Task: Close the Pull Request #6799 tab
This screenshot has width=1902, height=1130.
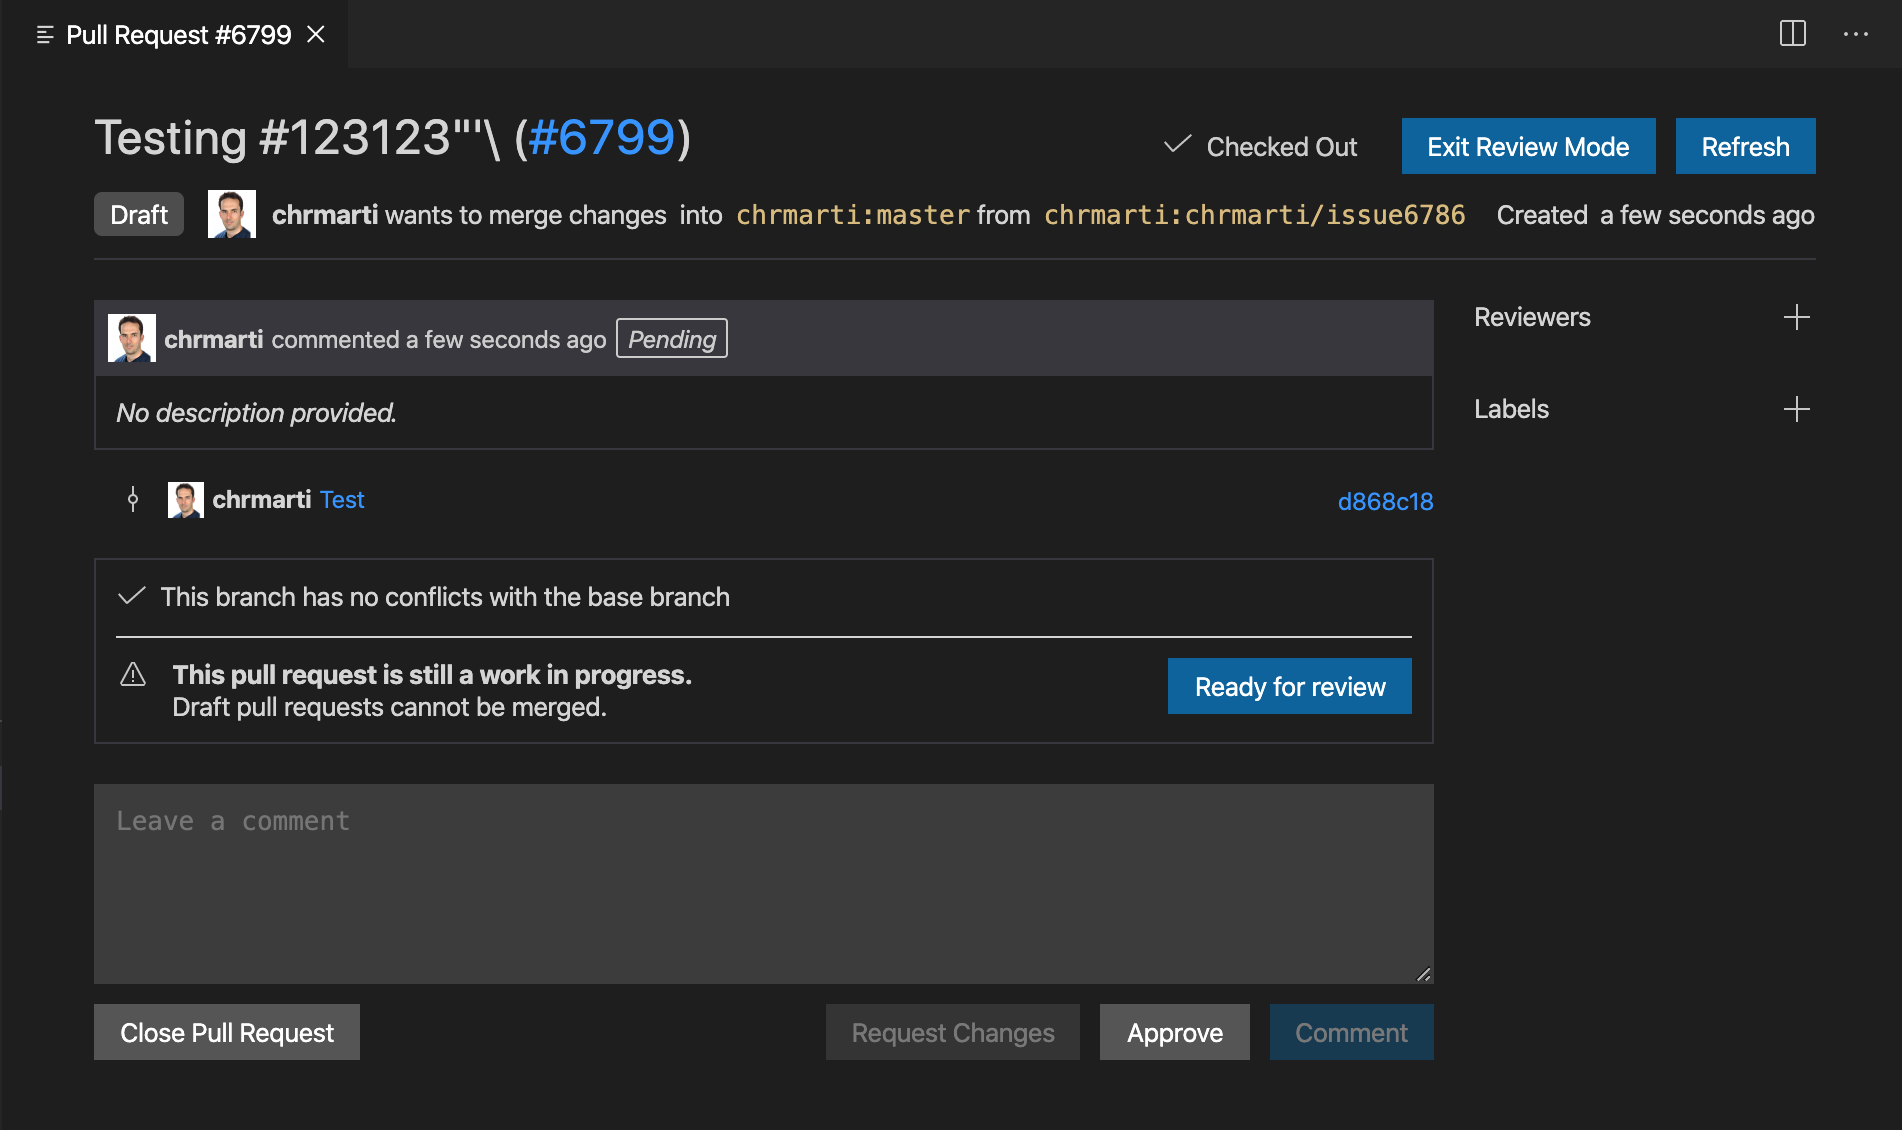Action: pyautogui.click(x=316, y=34)
